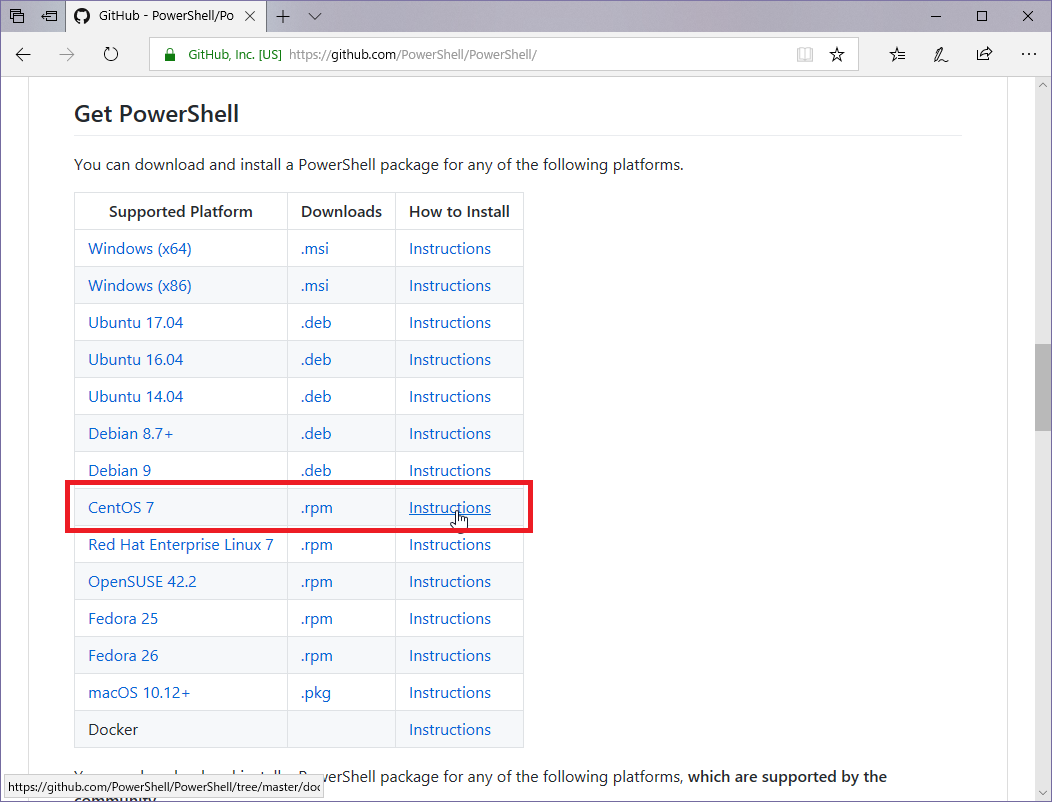1052x802 pixels.
Task: Open Windows (x64) platform link
Action: coord(140,248)
